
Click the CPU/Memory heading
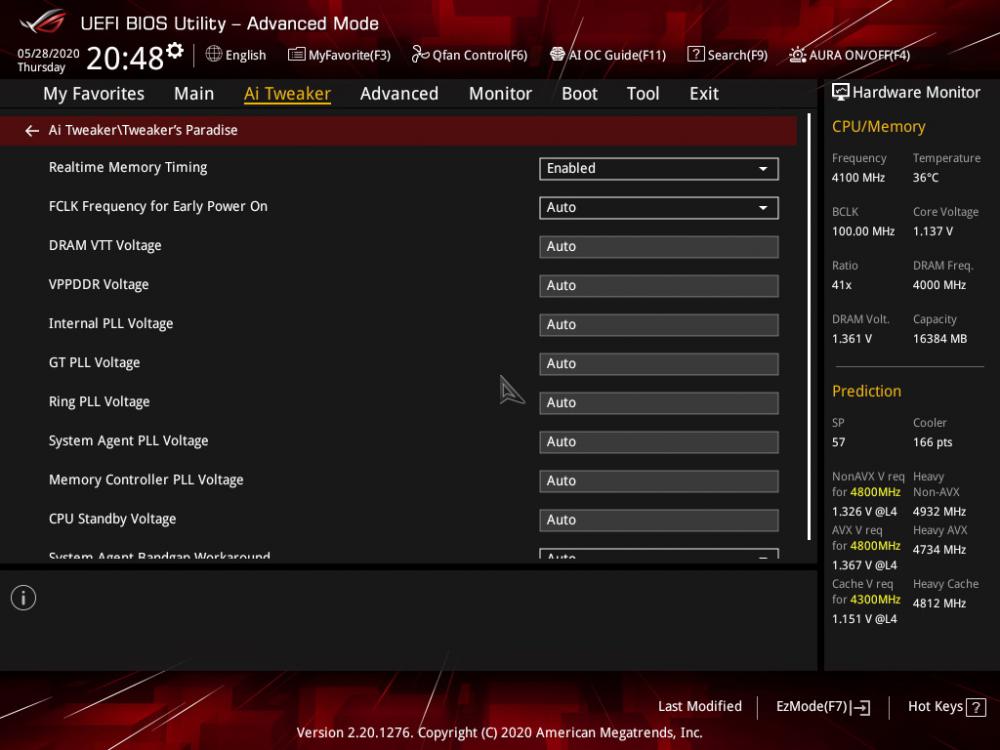pos(878,127)
